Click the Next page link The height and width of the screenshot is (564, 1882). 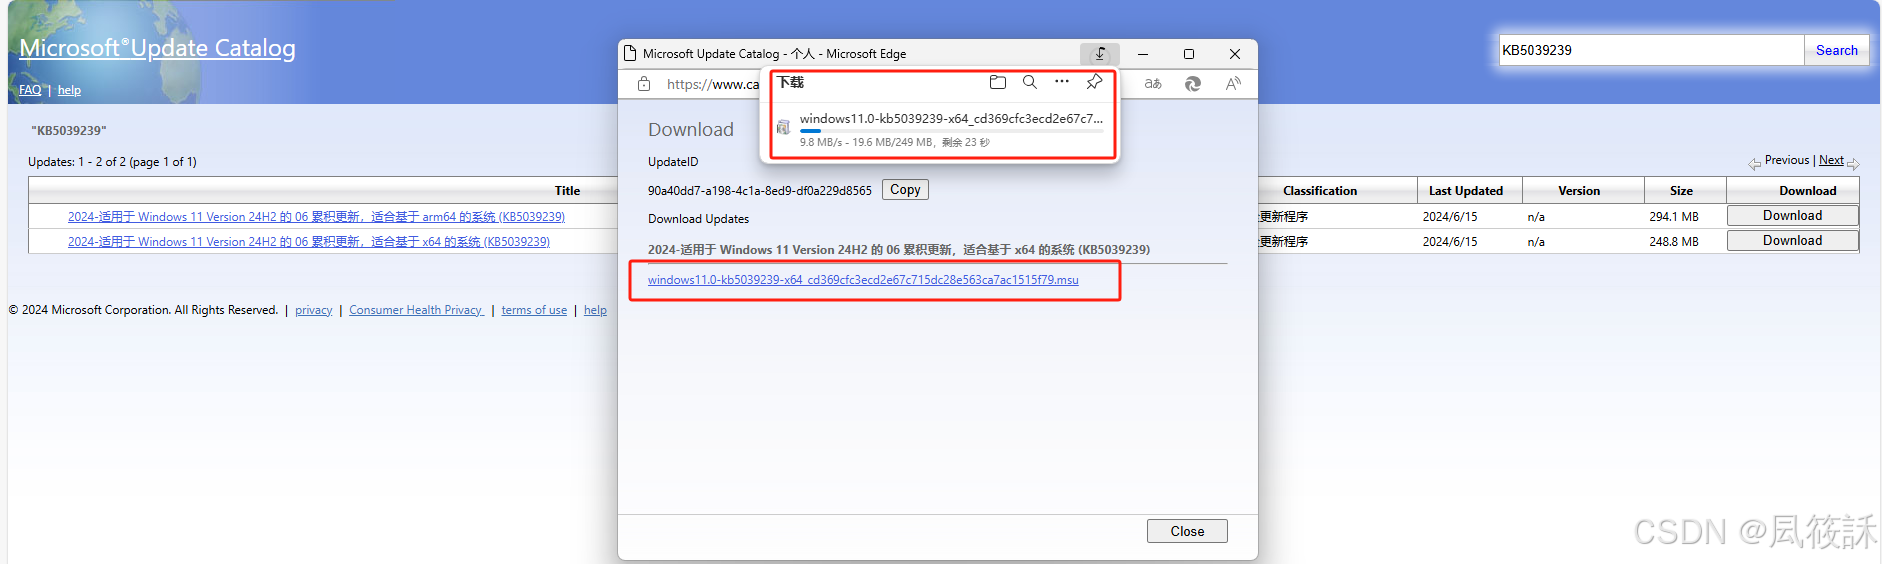tap(1831, 160)
